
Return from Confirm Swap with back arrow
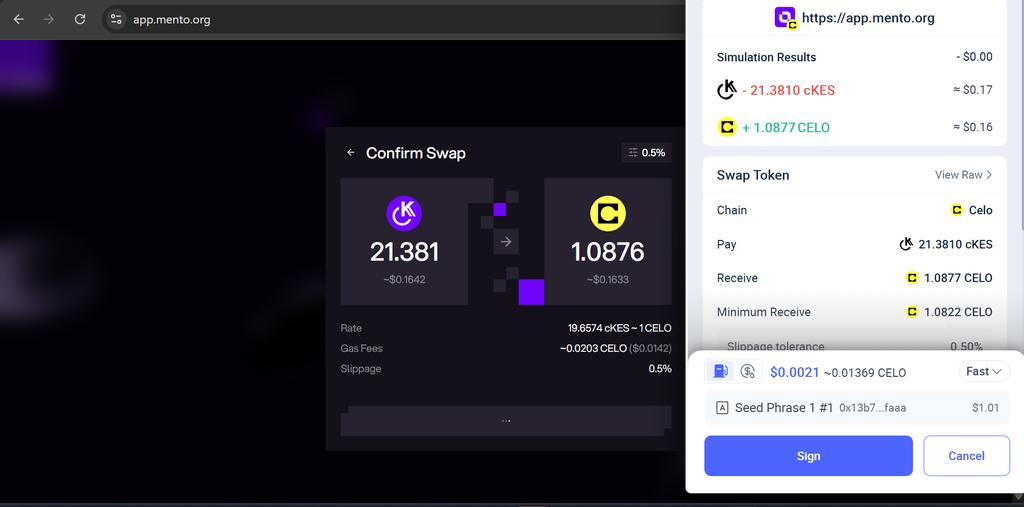(x=351, y=153)
